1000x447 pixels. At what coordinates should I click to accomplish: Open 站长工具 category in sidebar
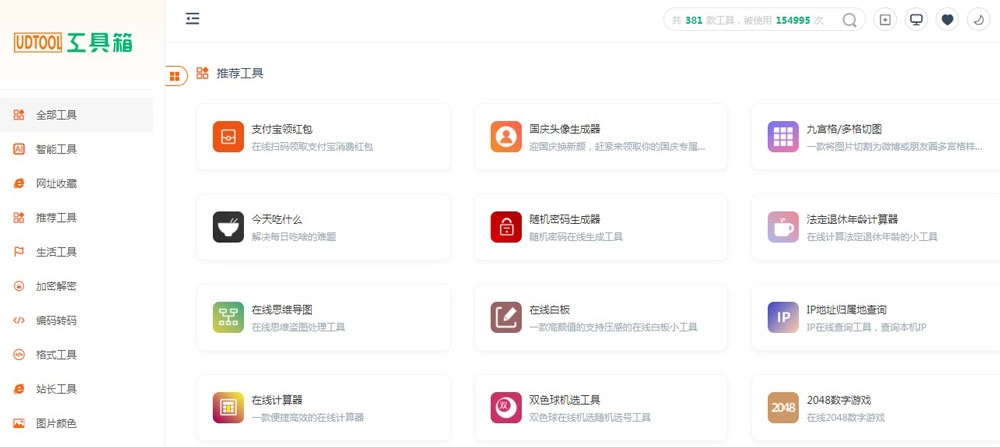[77, 389]
